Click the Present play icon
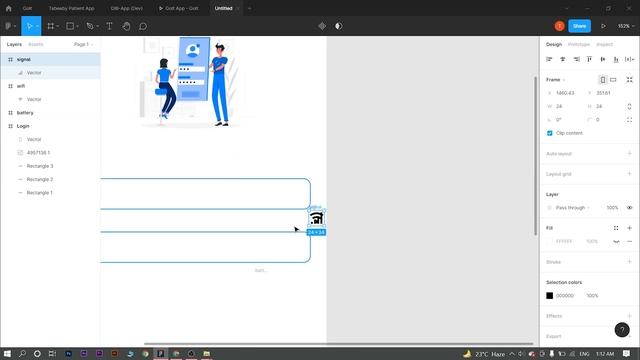 point(603,26)
